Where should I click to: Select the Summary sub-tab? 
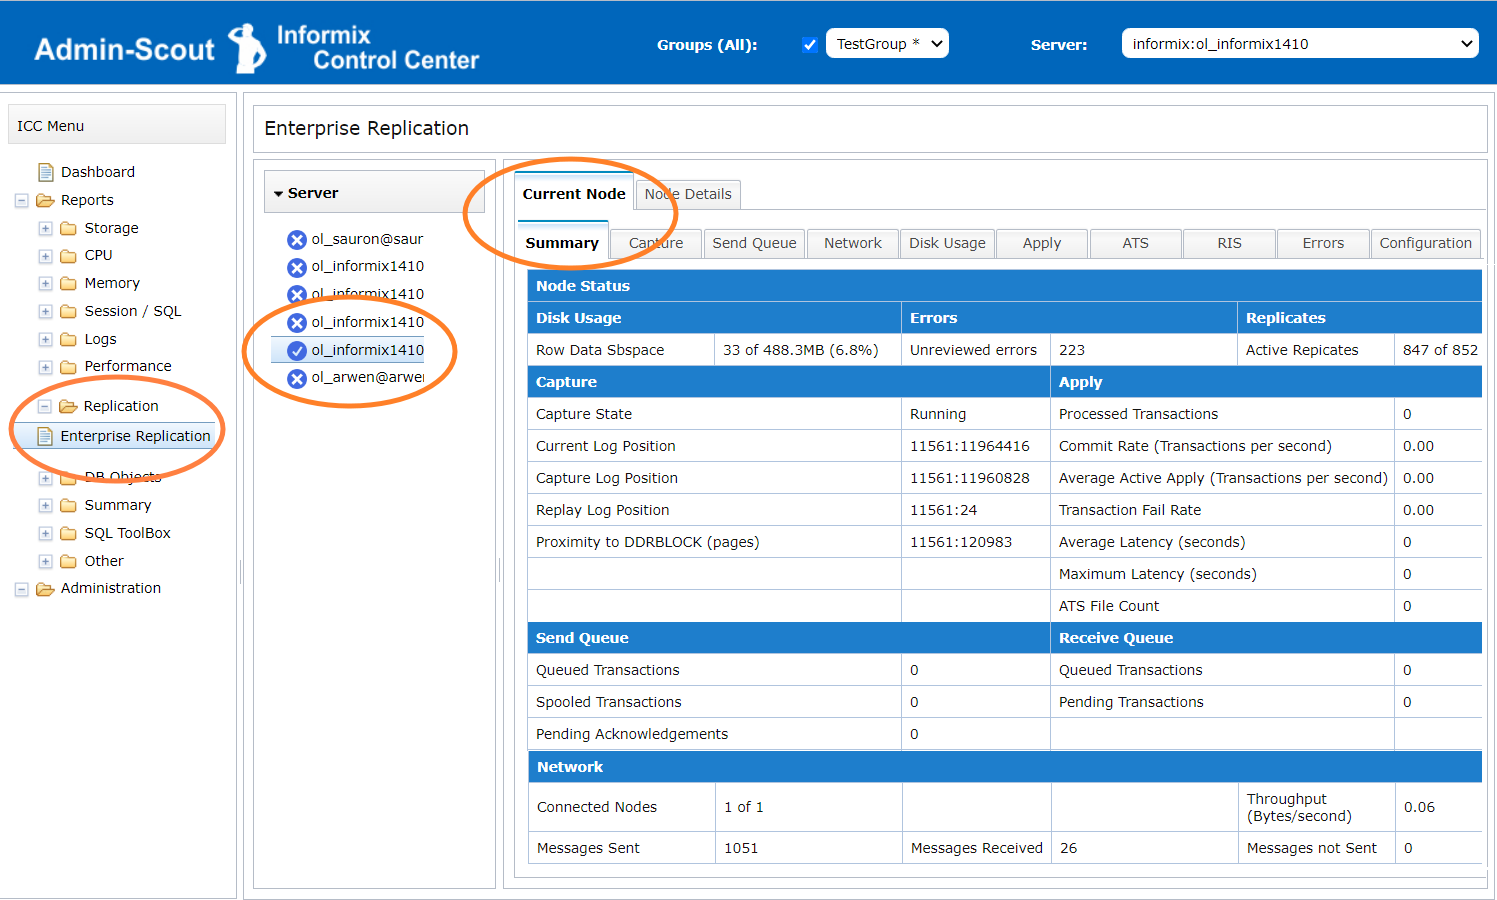[562, 243]
